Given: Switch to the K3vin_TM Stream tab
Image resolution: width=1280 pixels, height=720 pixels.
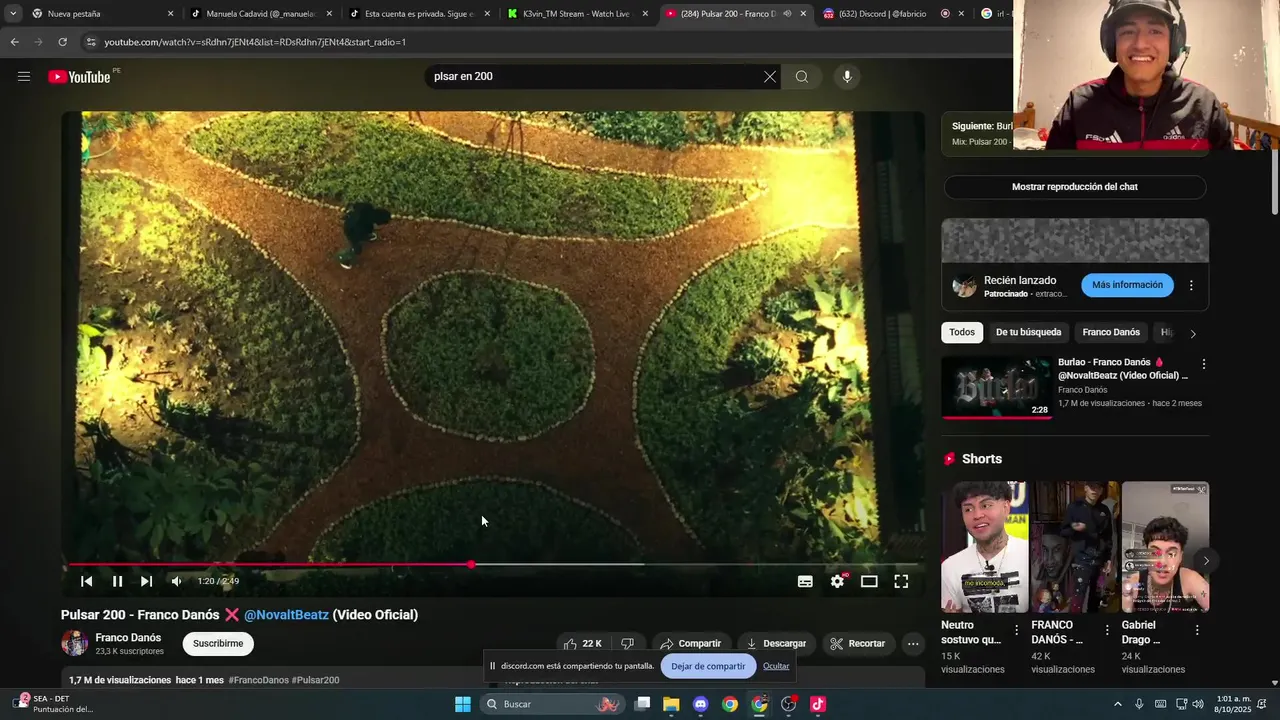Looking at the screenshot, I should [576, 14].
